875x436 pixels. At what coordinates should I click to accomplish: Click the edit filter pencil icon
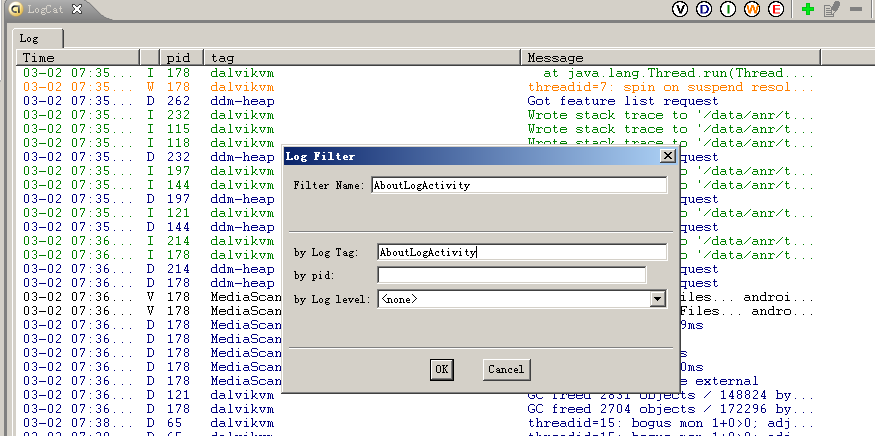(831, 9)
